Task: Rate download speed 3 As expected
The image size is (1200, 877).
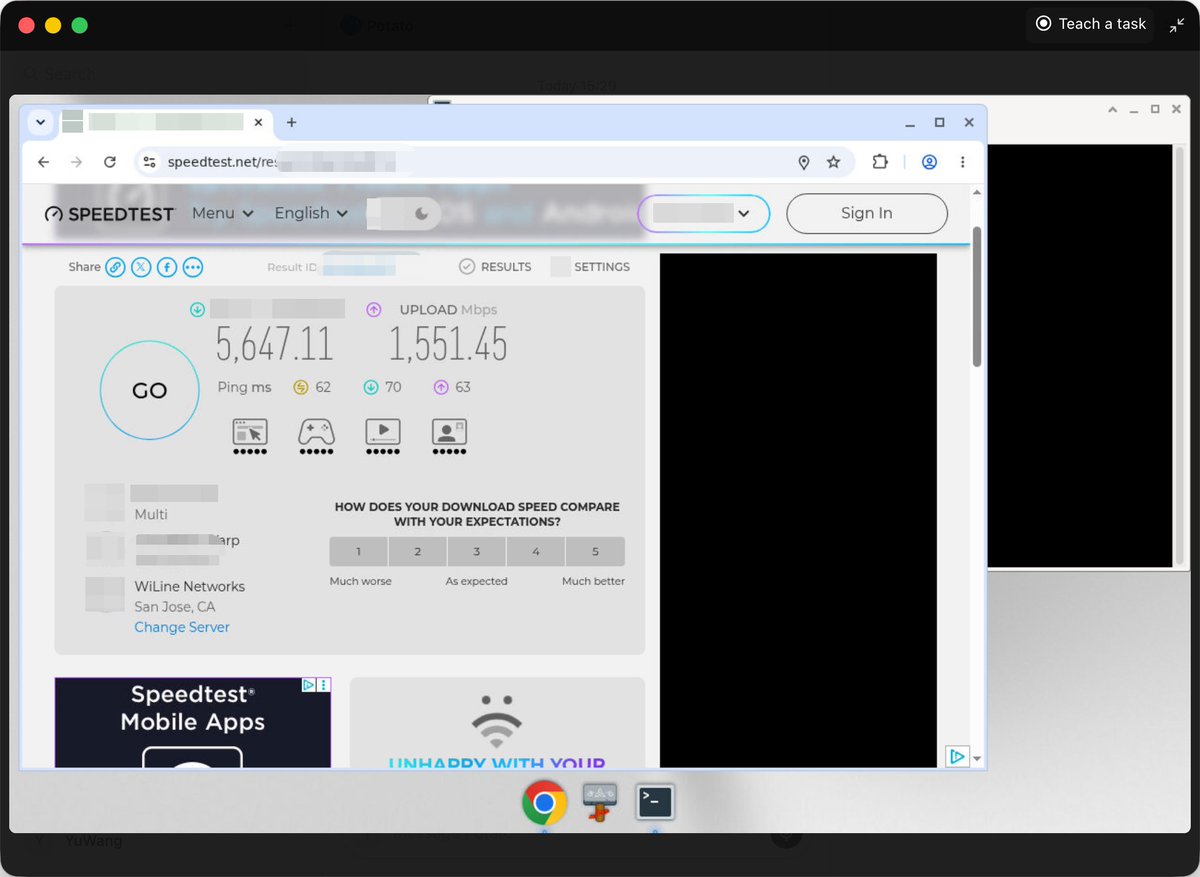Action: tap(477, 552)
